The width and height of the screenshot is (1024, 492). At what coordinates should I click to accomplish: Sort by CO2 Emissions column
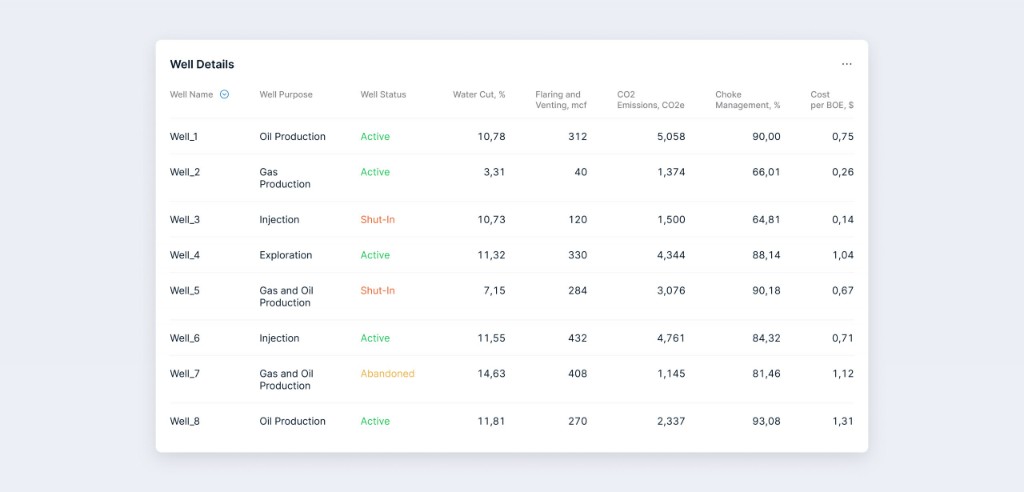point(650,100)
